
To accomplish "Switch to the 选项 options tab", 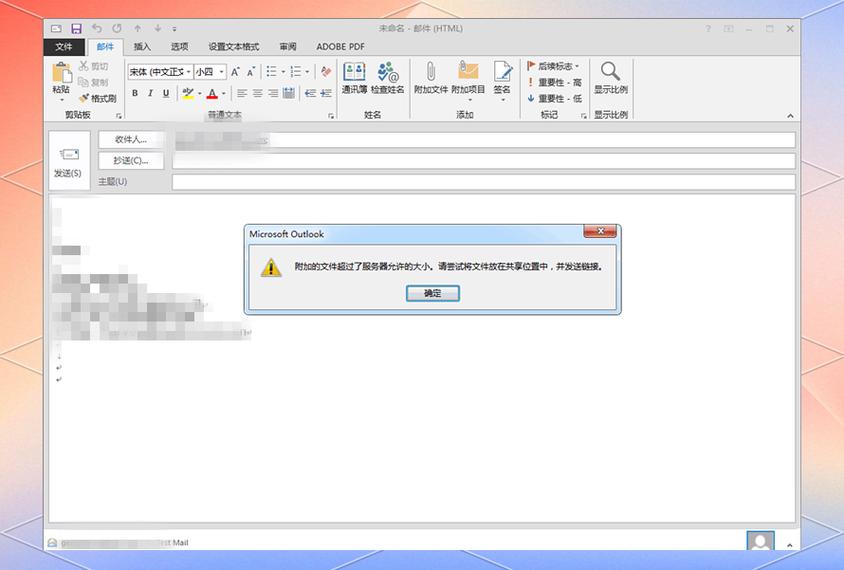I will (180, 47).
